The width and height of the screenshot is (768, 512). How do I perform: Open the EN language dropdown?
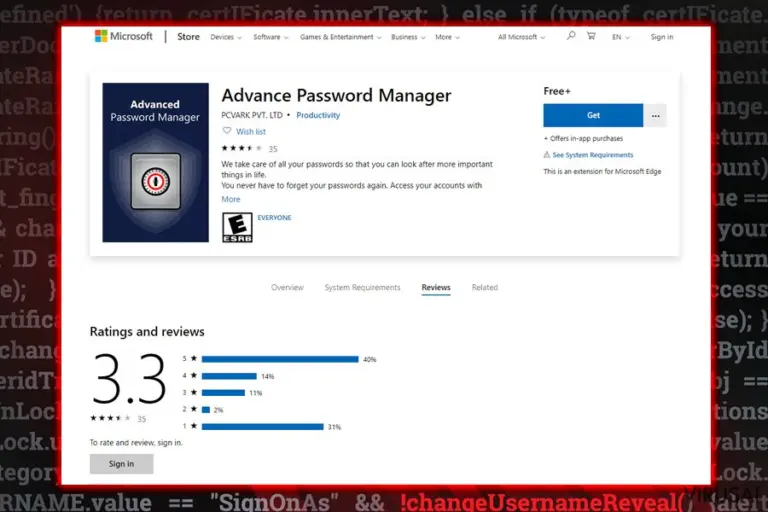(x=621, y=37)
